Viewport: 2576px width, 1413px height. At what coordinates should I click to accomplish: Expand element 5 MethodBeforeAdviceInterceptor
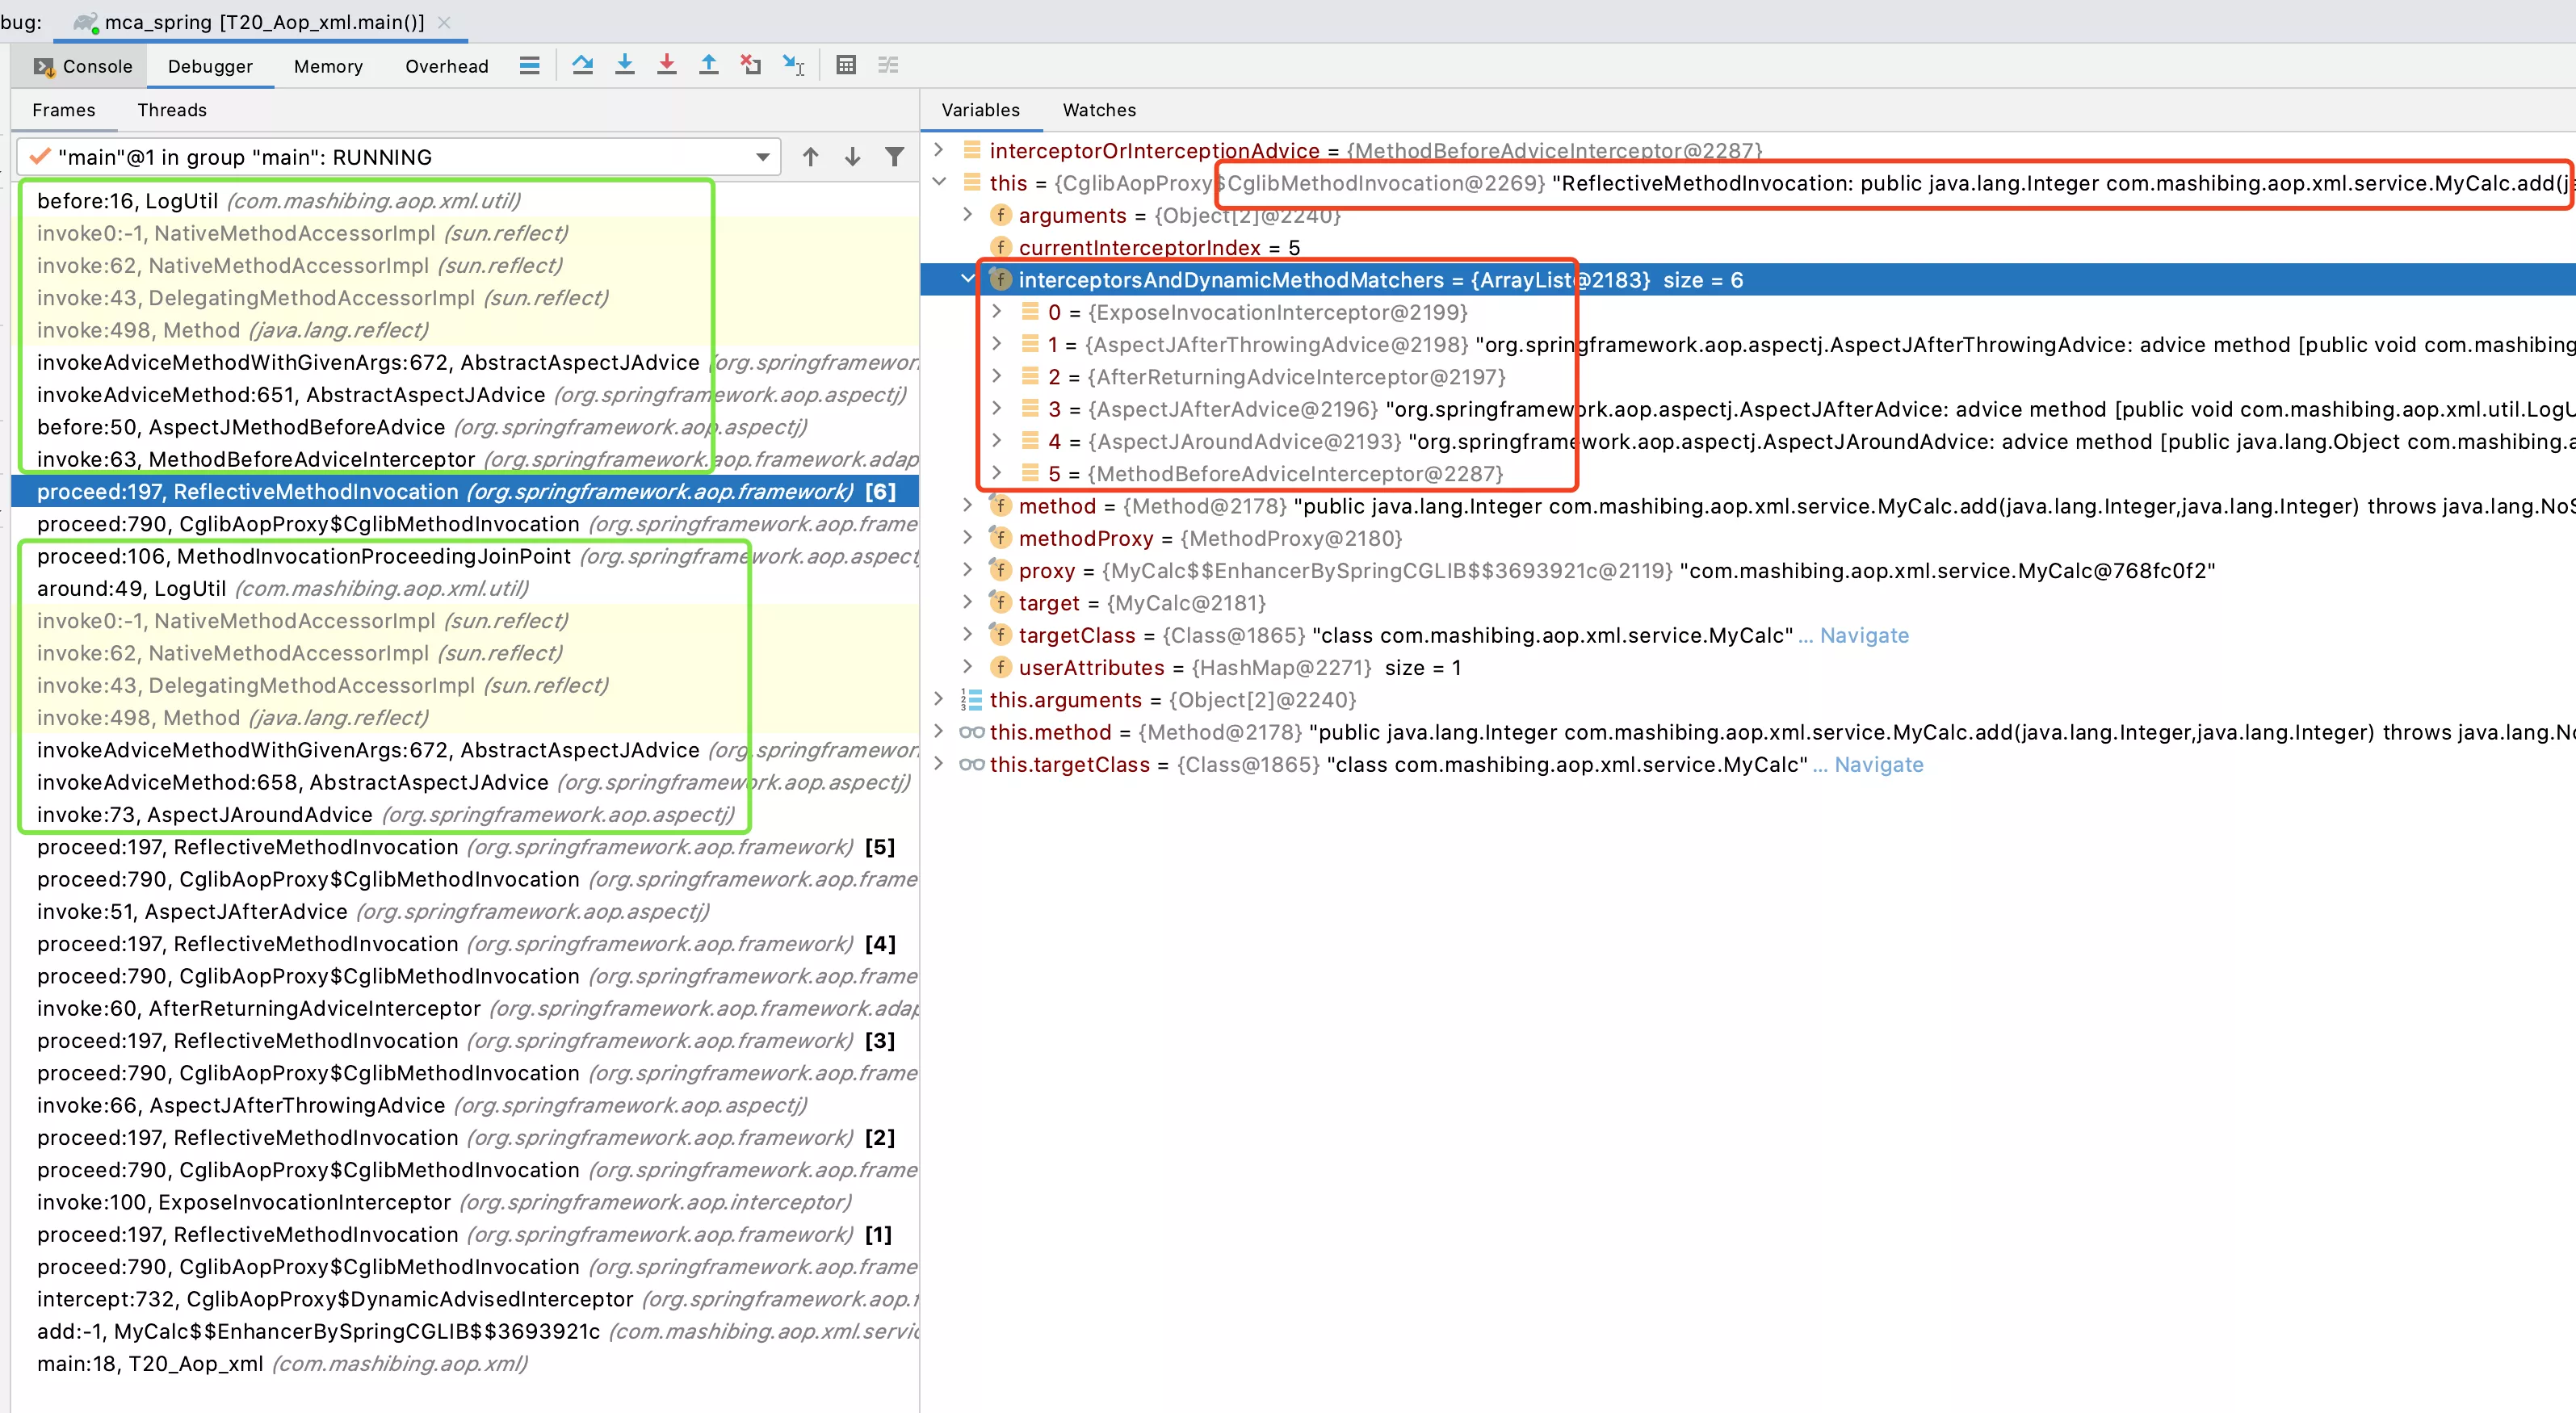coord(996,473)
